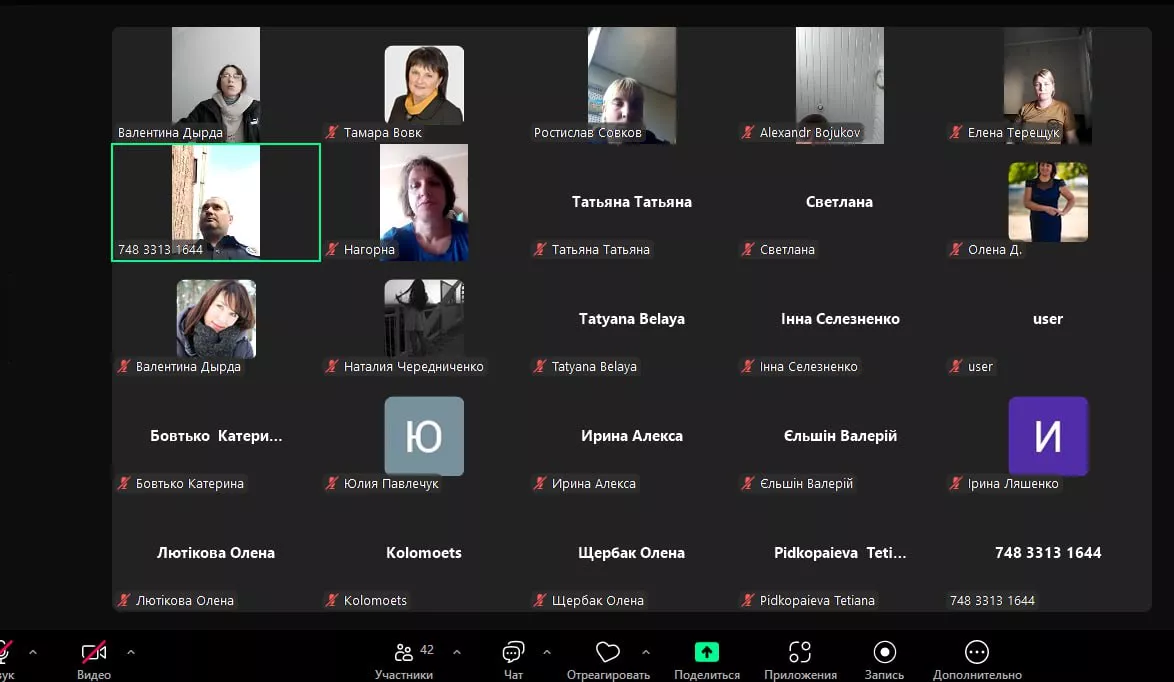Toggle the Видео camera on
This screenshot has height=682, width=1174.
(x=94, y=653)
